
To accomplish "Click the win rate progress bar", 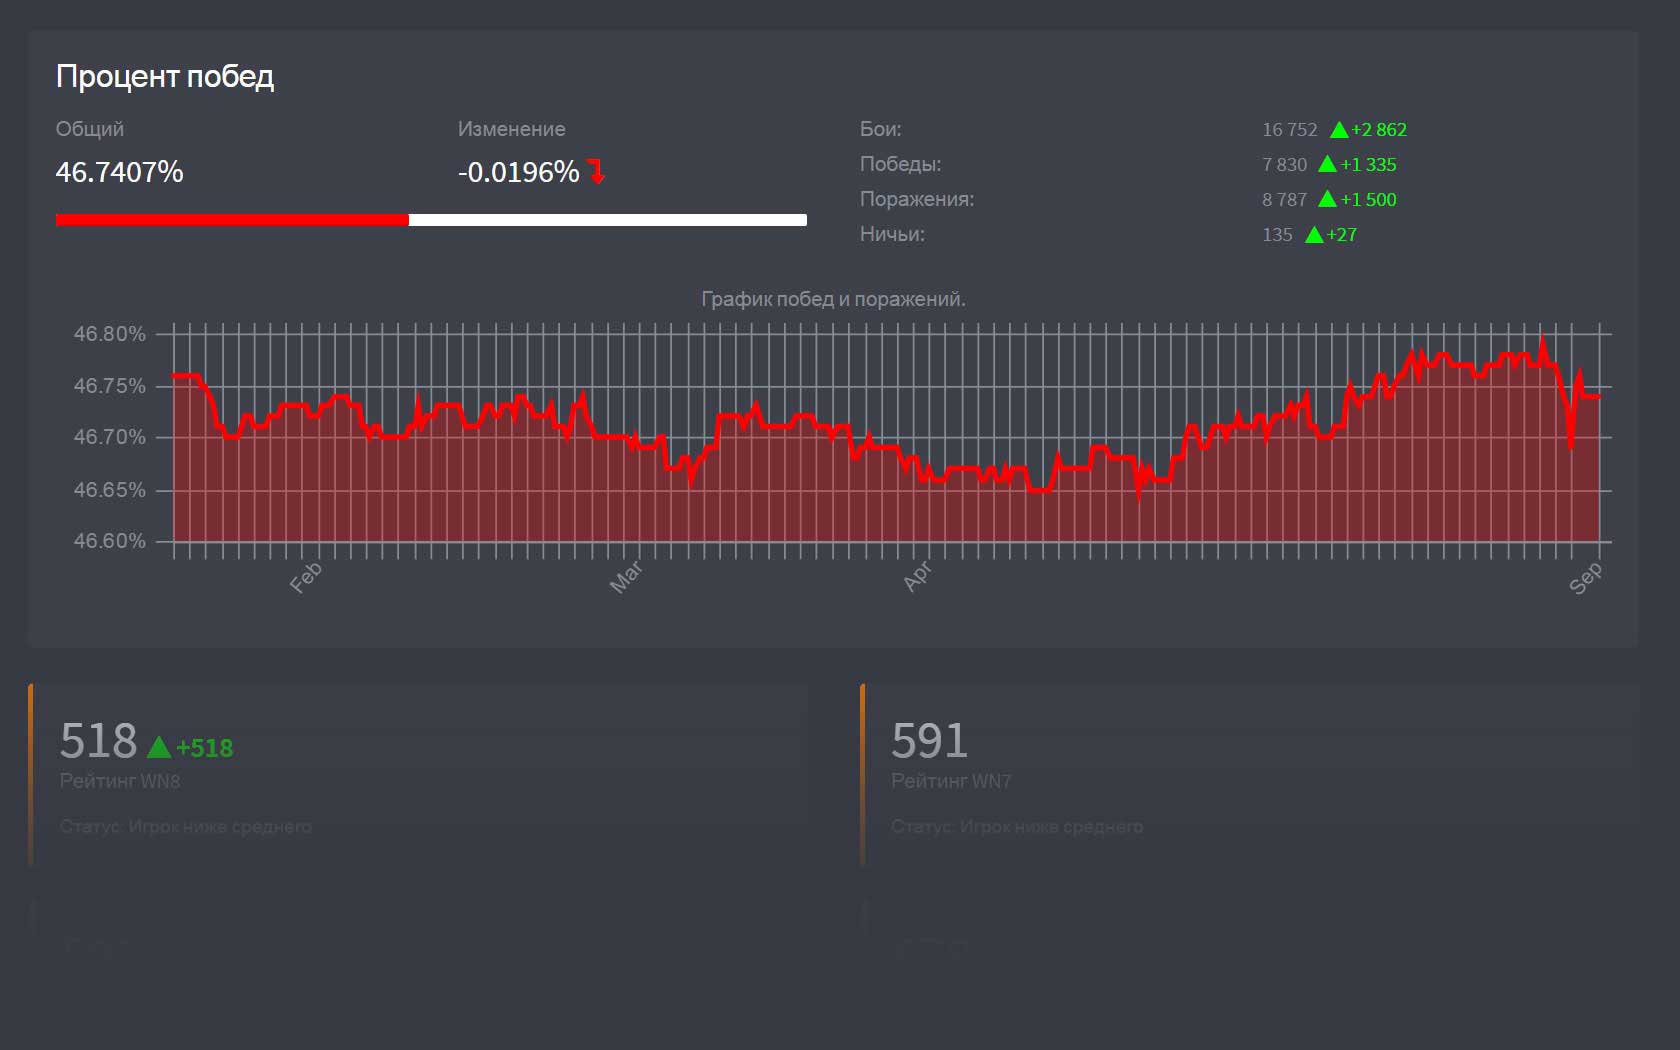I will click(431, 220).
